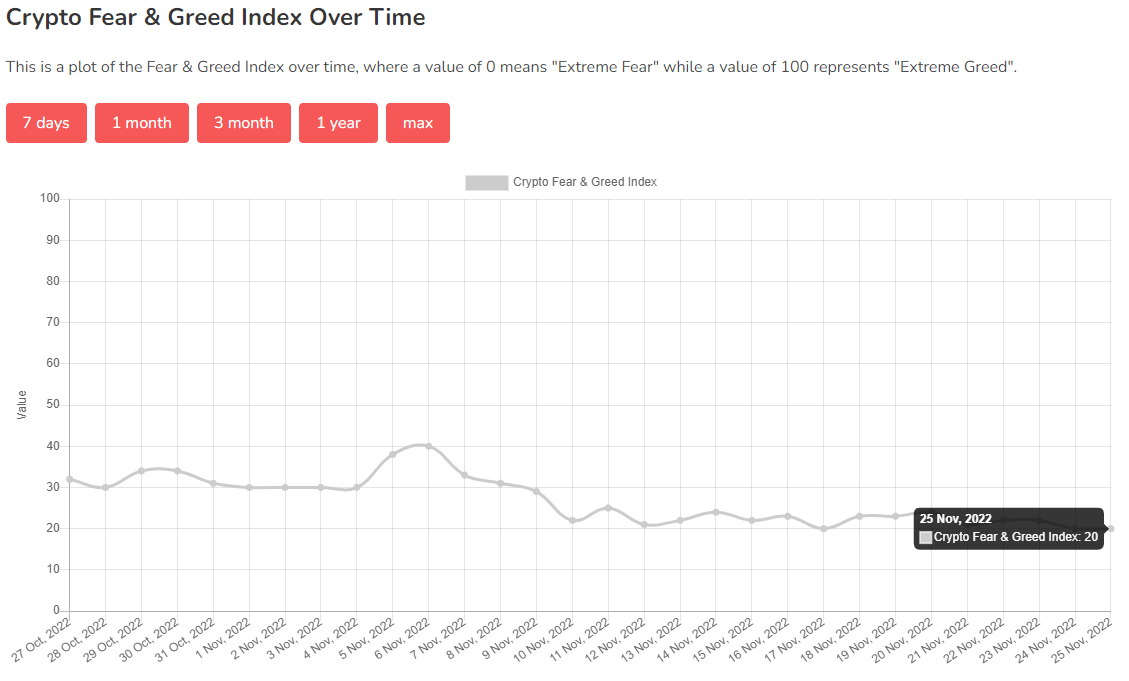Screen dimensions: 1129x681
Task: Select the 17 Nov, 2022 low point
Action: (x=823, y=528)
